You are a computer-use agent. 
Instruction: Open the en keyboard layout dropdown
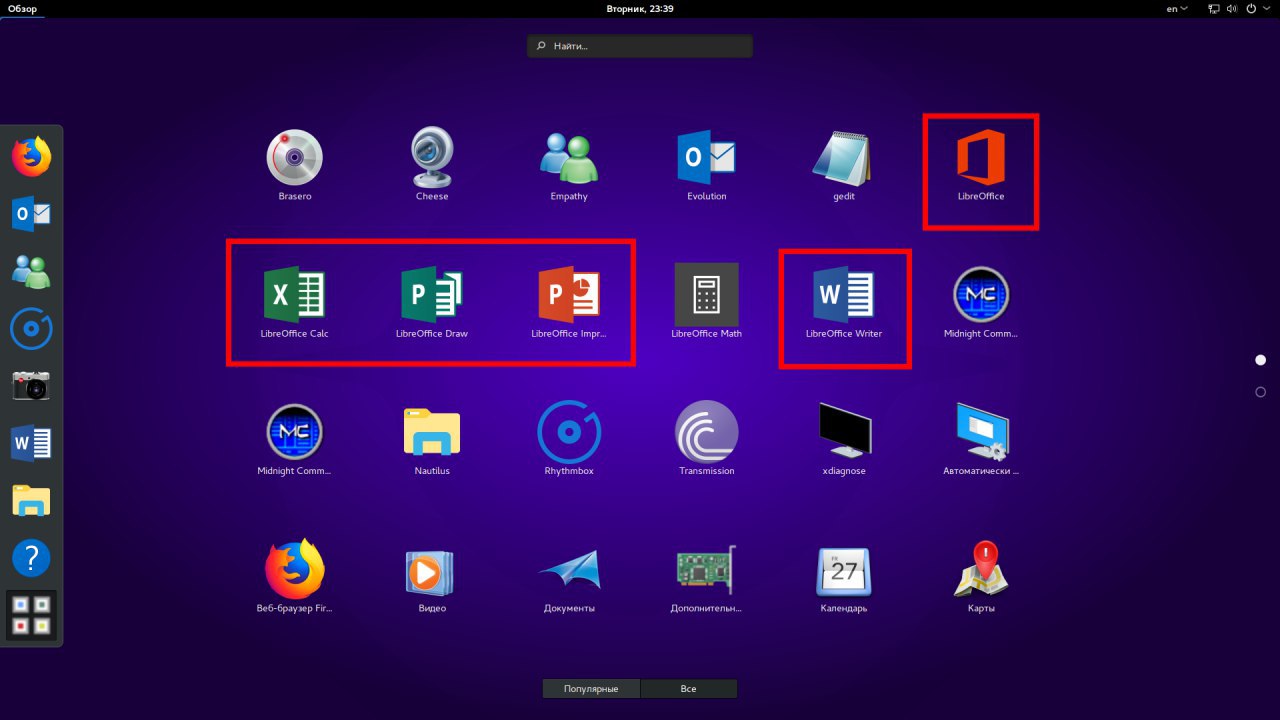pos(1177,9)
